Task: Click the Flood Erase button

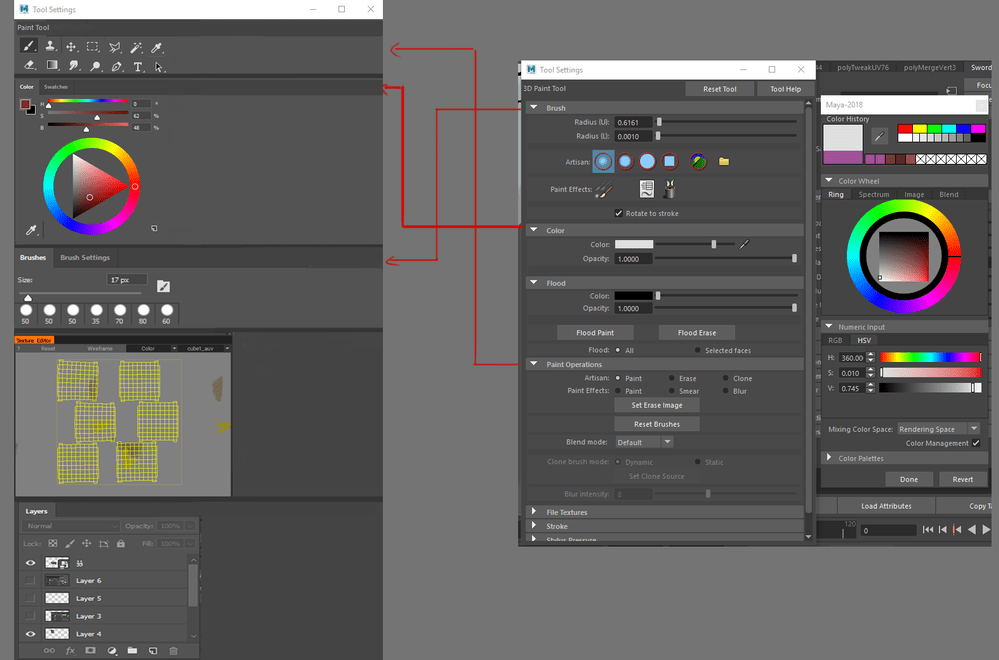Action: pos(696,333)
